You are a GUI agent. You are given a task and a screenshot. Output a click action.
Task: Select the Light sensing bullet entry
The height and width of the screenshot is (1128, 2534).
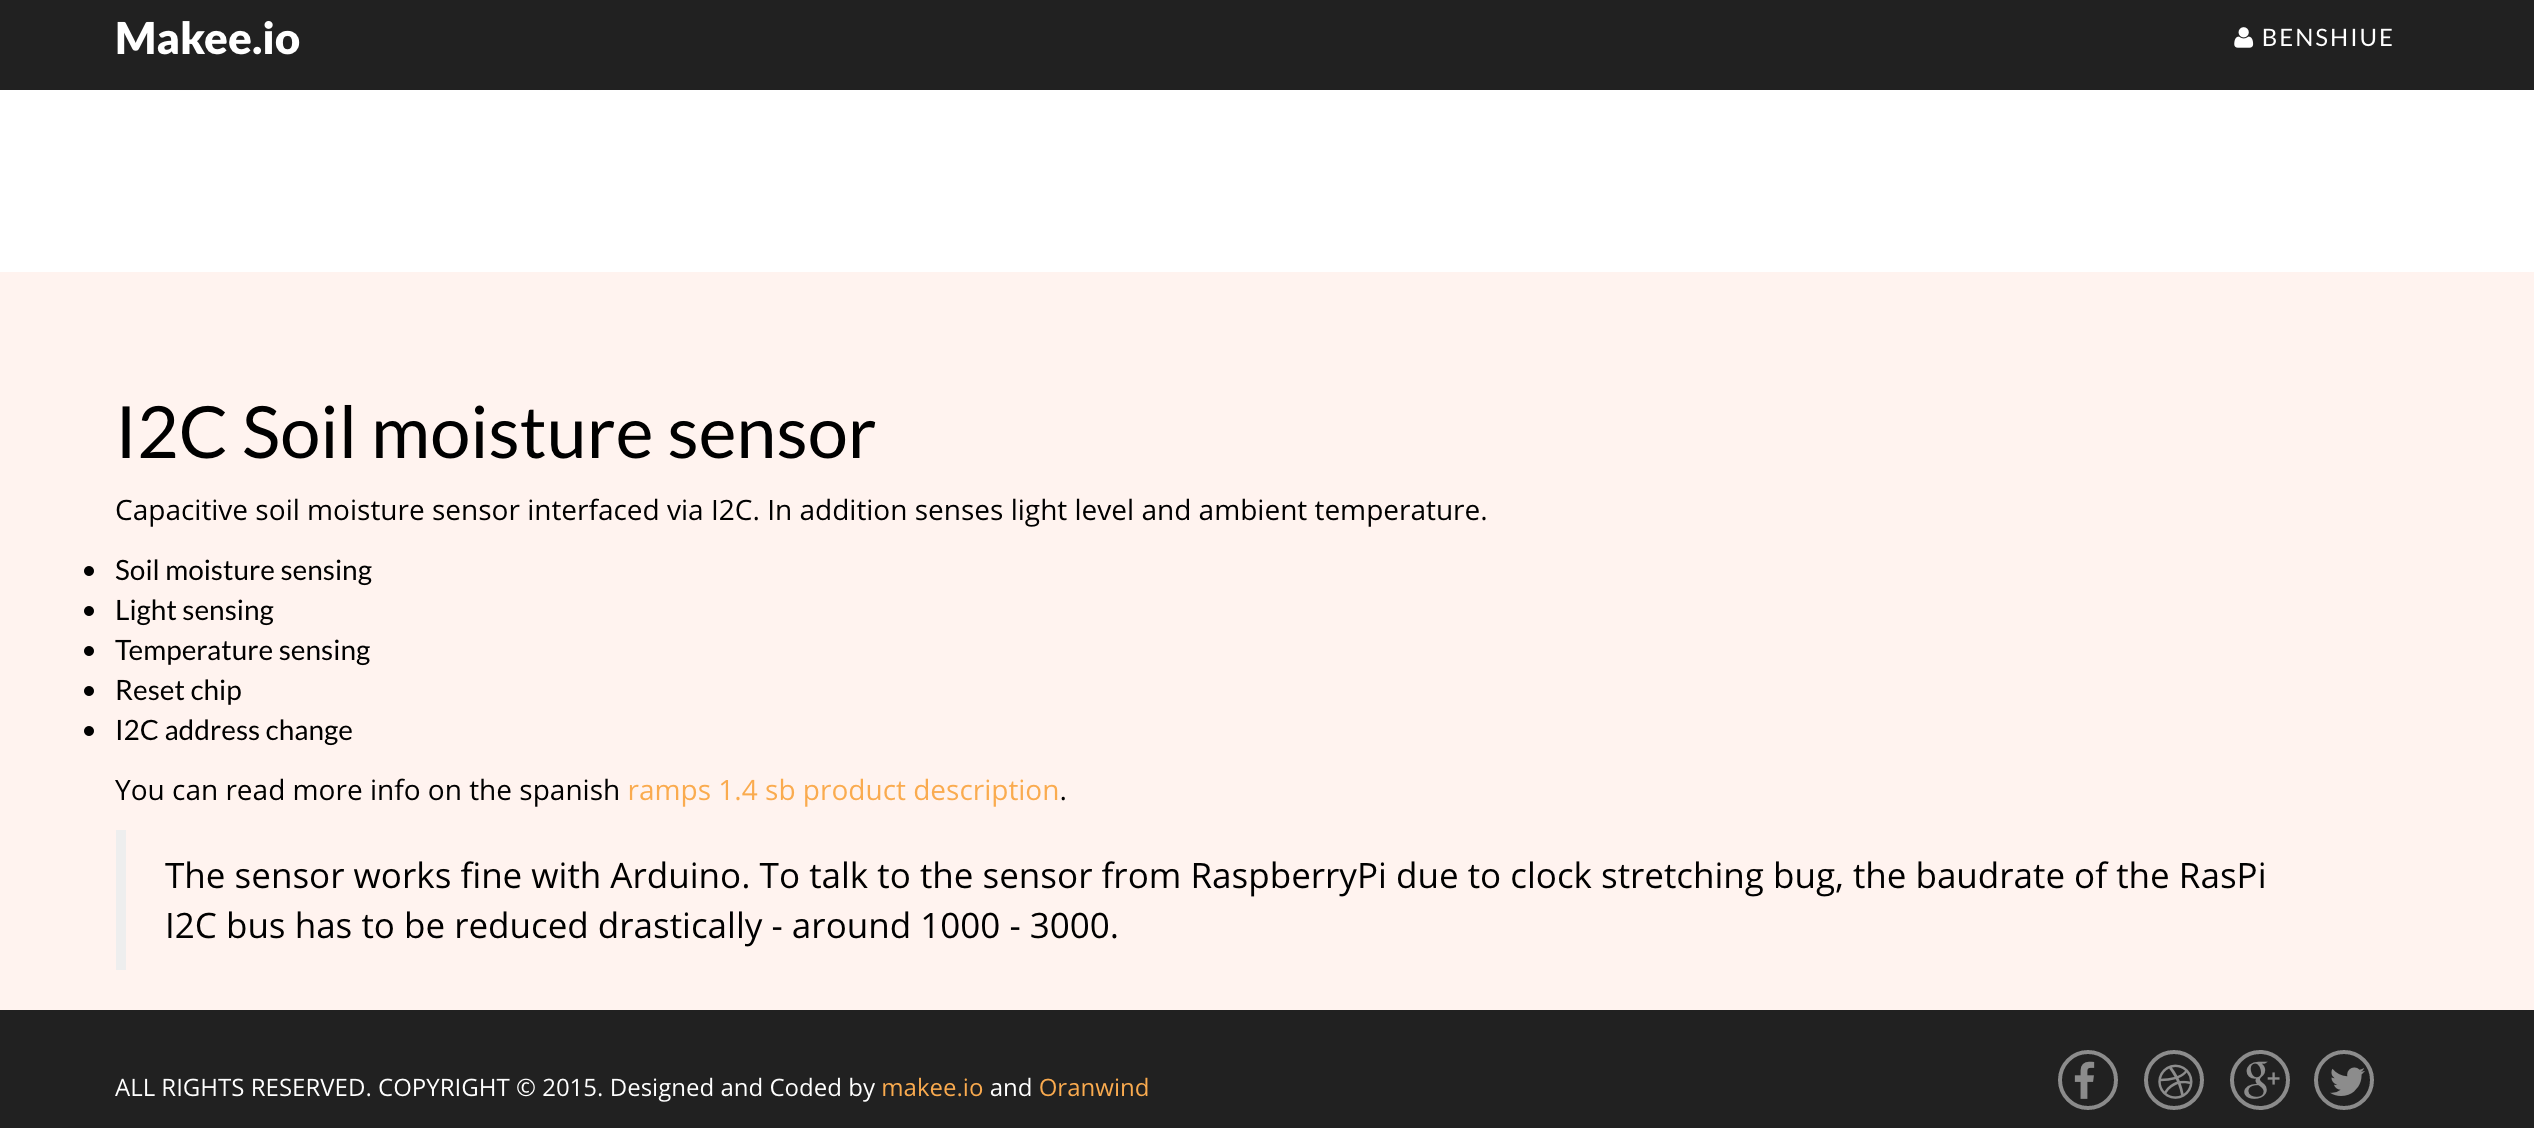pos(194,609)
